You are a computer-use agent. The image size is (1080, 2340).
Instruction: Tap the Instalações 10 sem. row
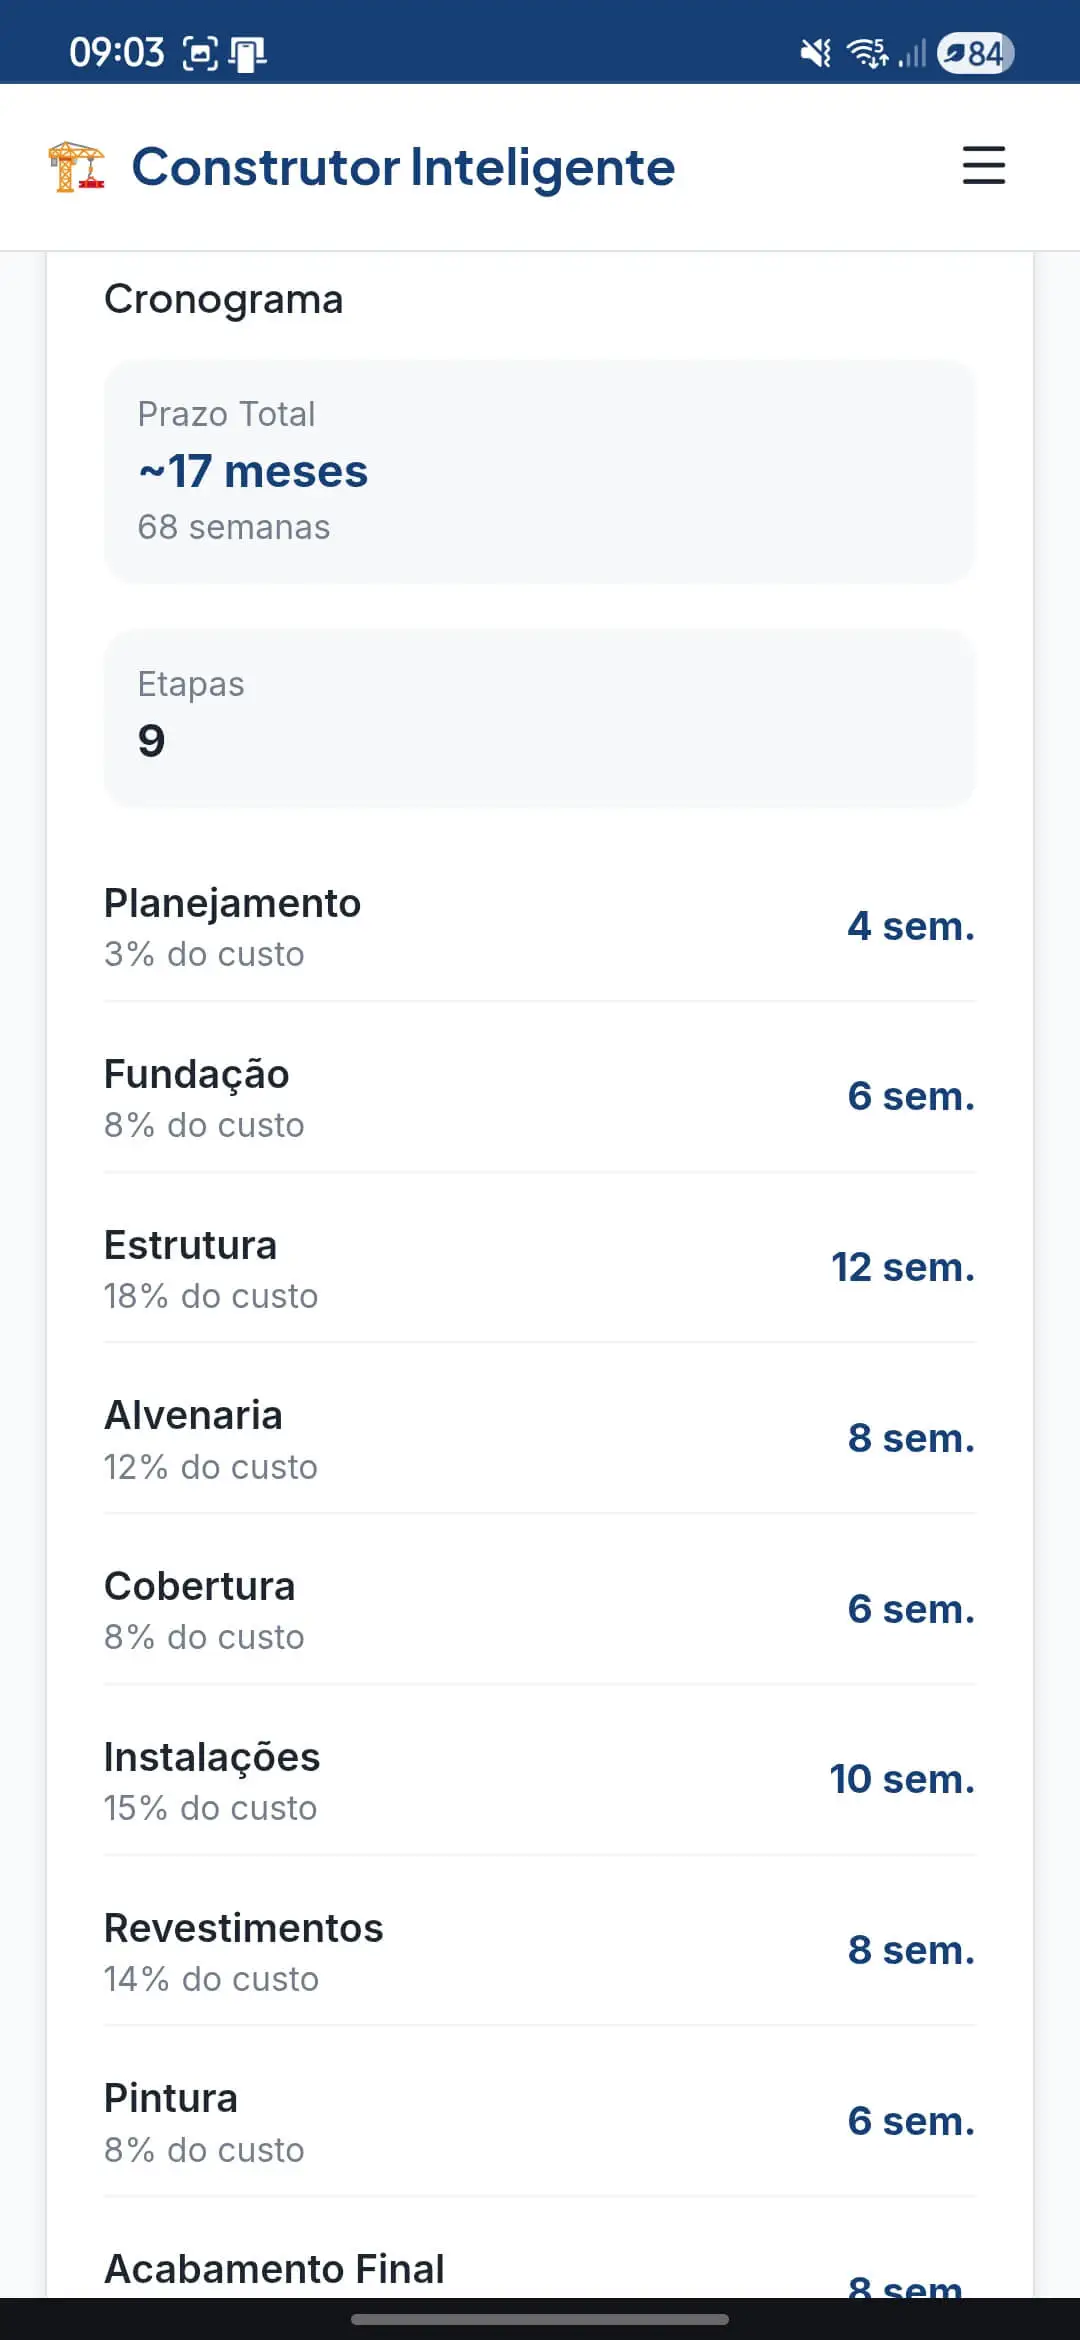point(539,1780)
